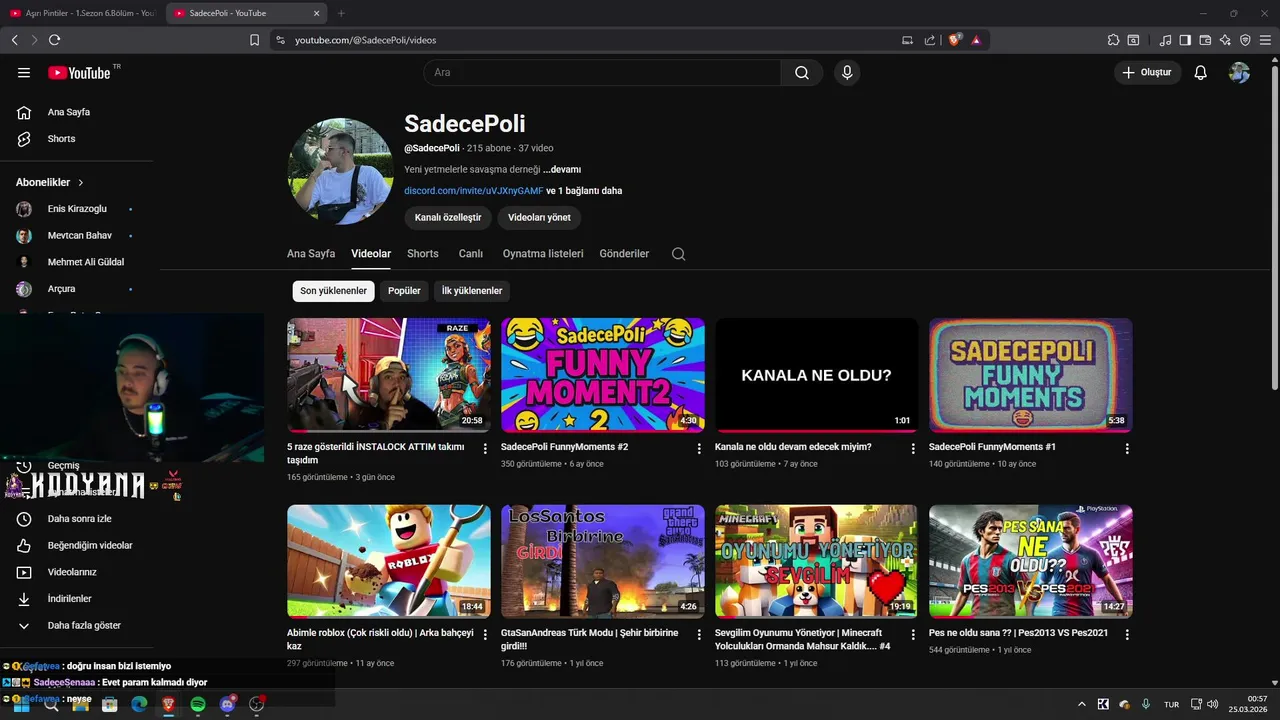Open the KANALA NE OLDU? video thumbnail

click(817, 375)
